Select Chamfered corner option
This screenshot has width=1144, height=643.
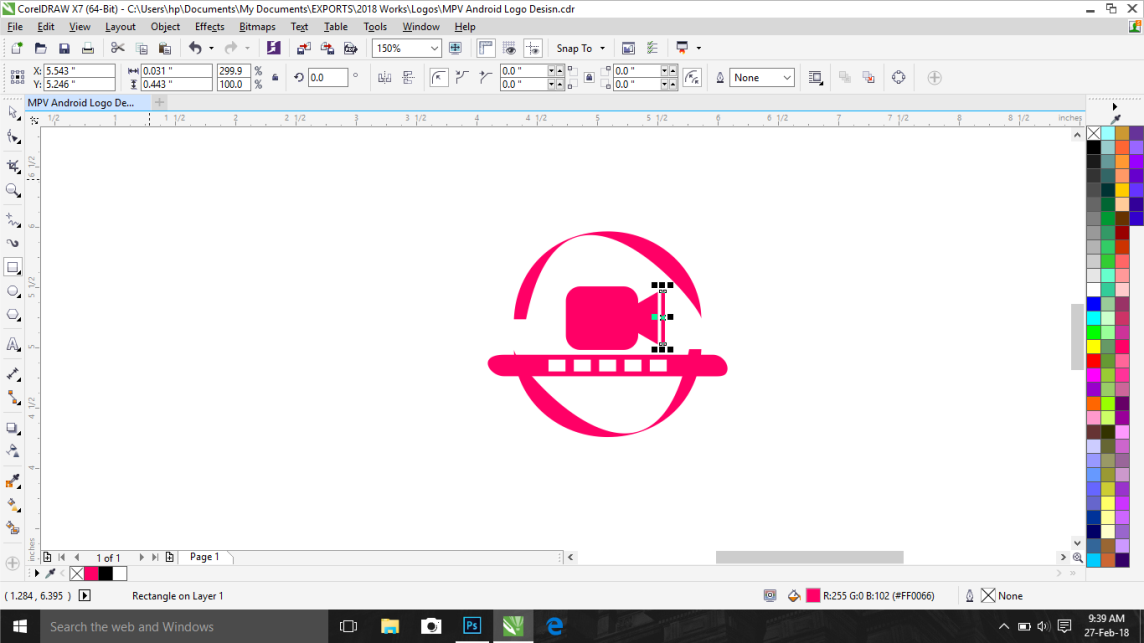tap(485, 77)
